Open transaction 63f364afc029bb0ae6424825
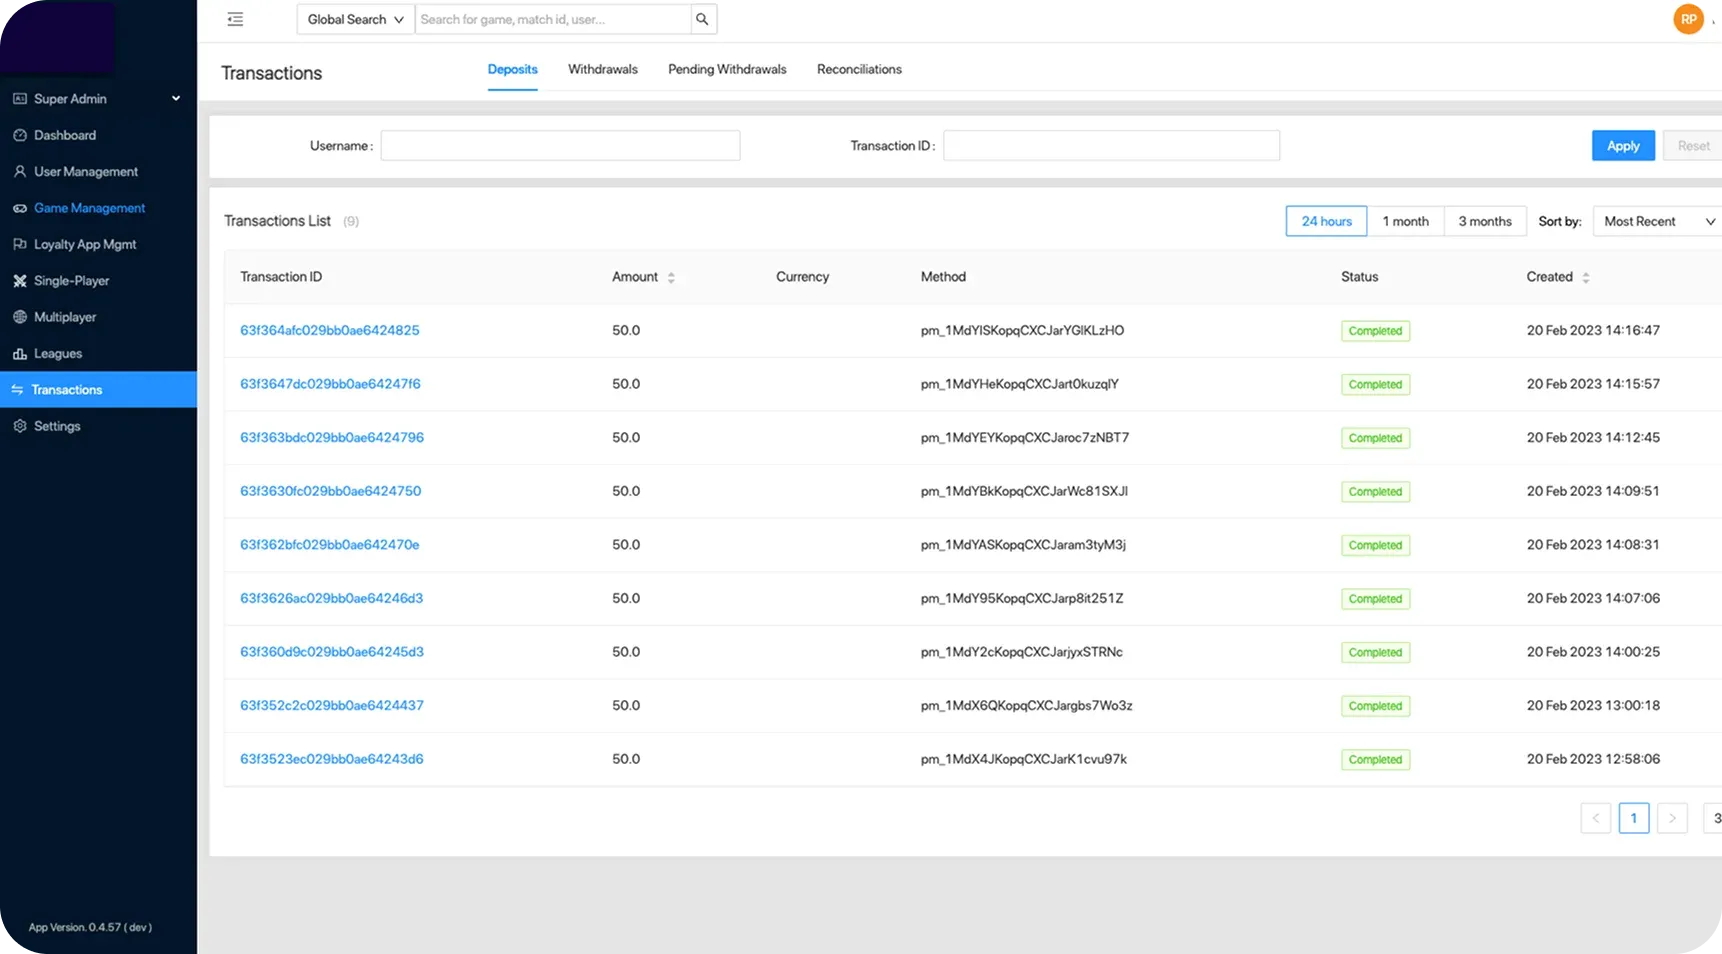1722x954 pixels. coord(329,330)
